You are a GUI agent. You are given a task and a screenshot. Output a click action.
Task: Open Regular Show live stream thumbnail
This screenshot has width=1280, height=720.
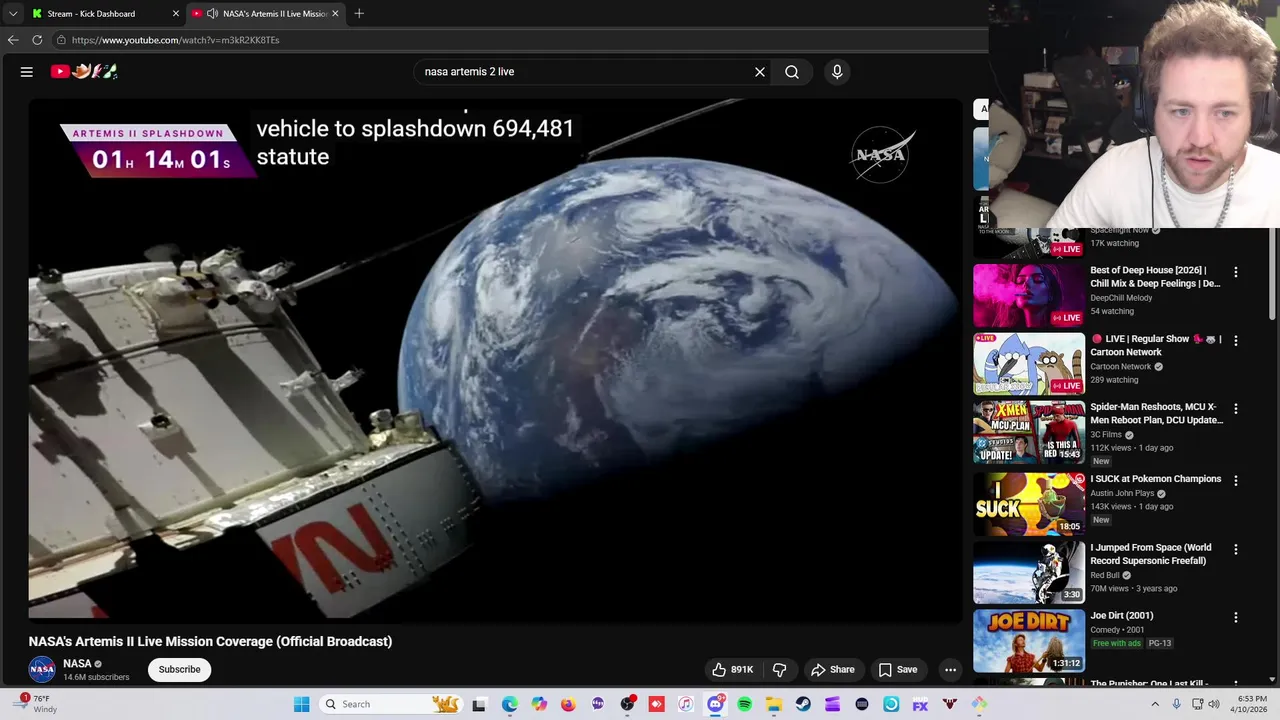click(1029, 364)
